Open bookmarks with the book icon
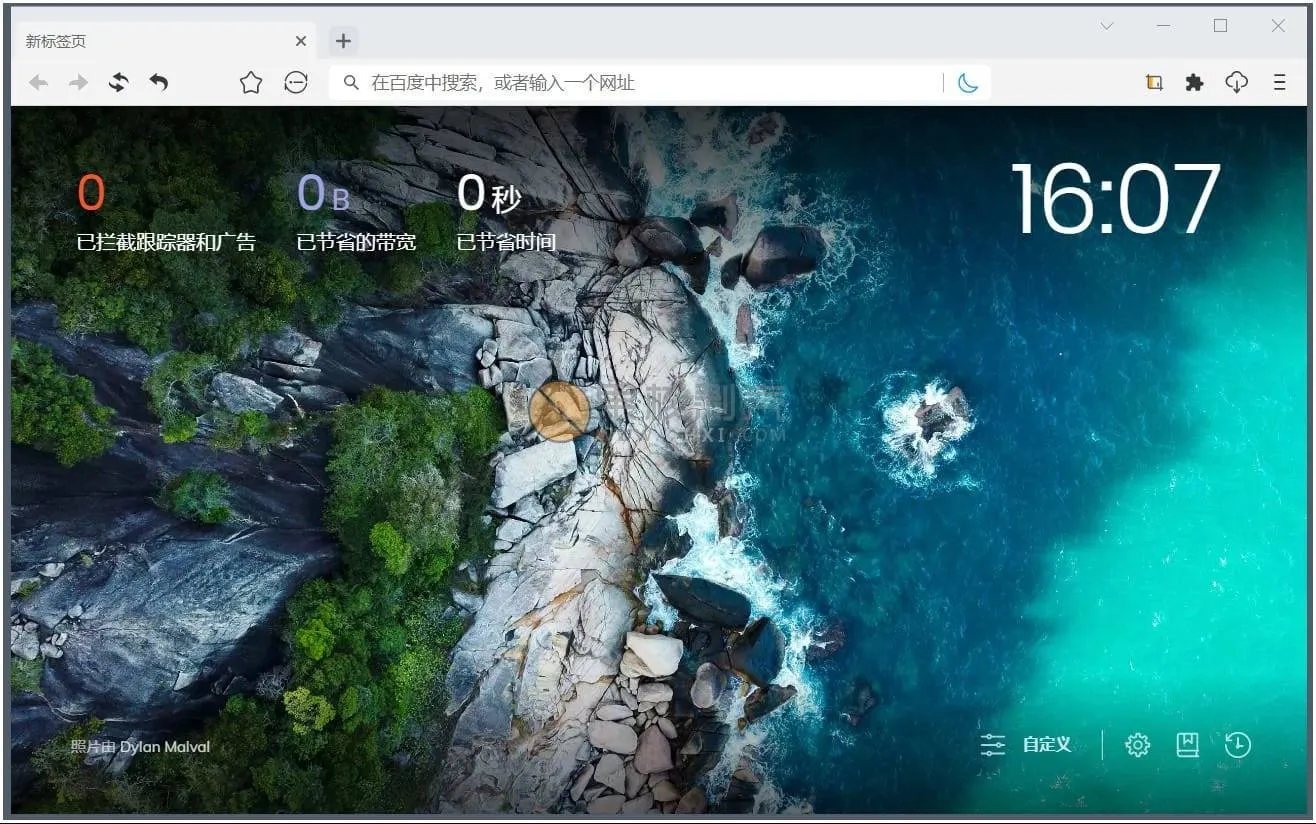This screenshot has width=1316, height=824. tap(1187, 744)
